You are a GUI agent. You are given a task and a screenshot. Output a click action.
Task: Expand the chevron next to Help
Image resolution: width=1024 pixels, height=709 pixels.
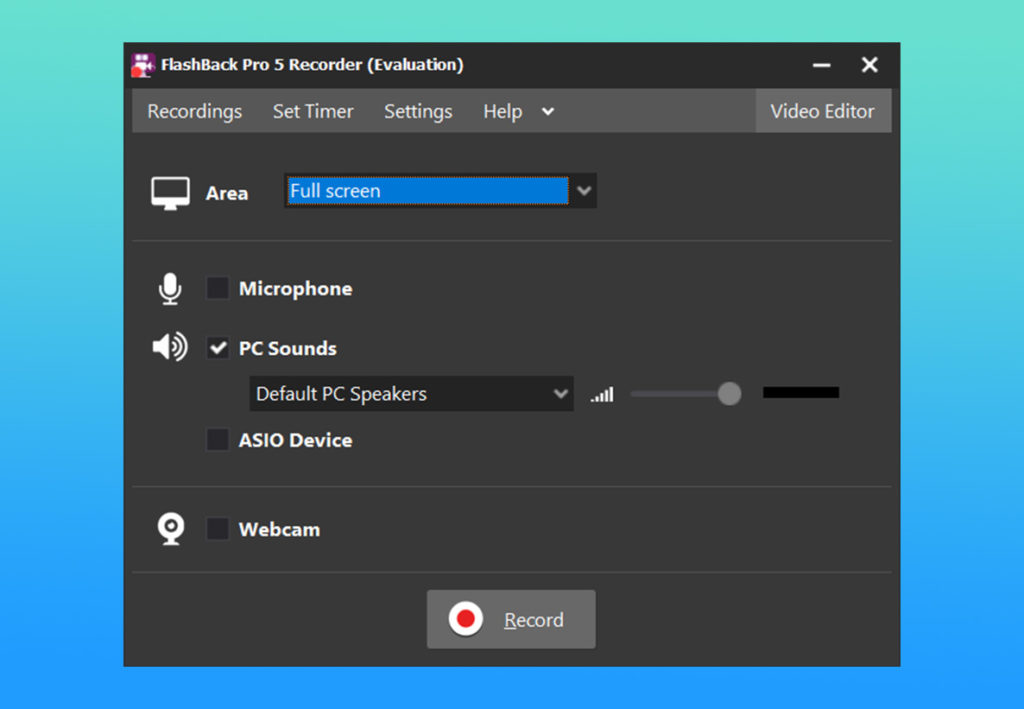pos(548,112)
